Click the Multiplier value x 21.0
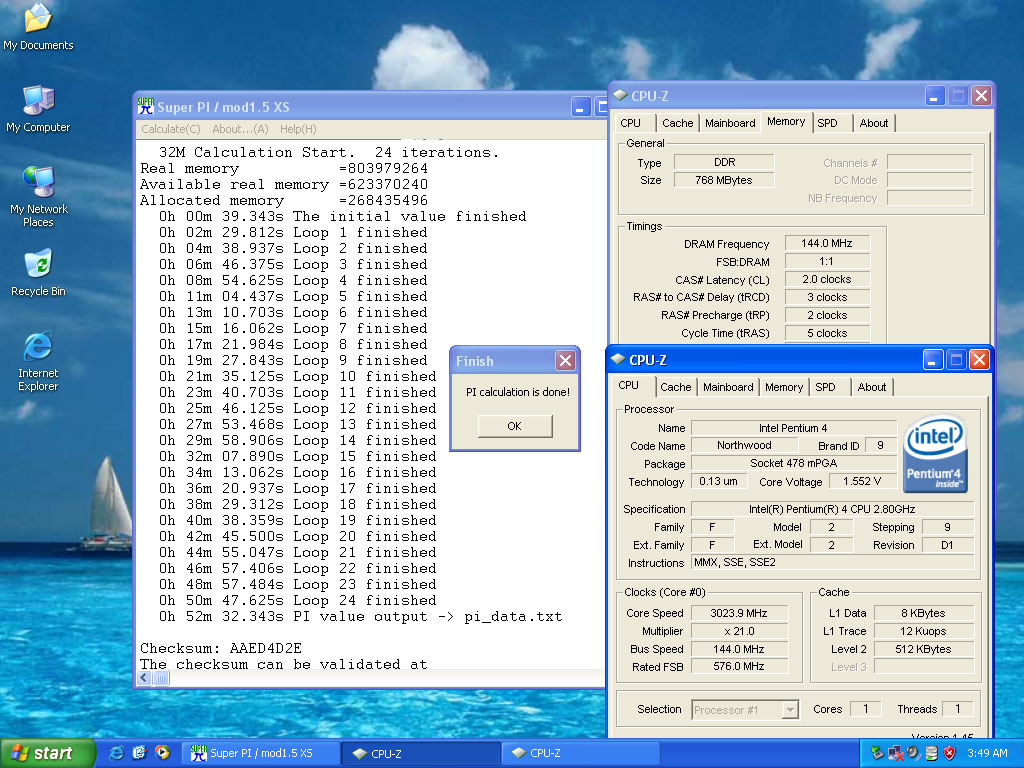Image resolution: width=1024 pixels, height=768 pixels. (x=739, y=631)
